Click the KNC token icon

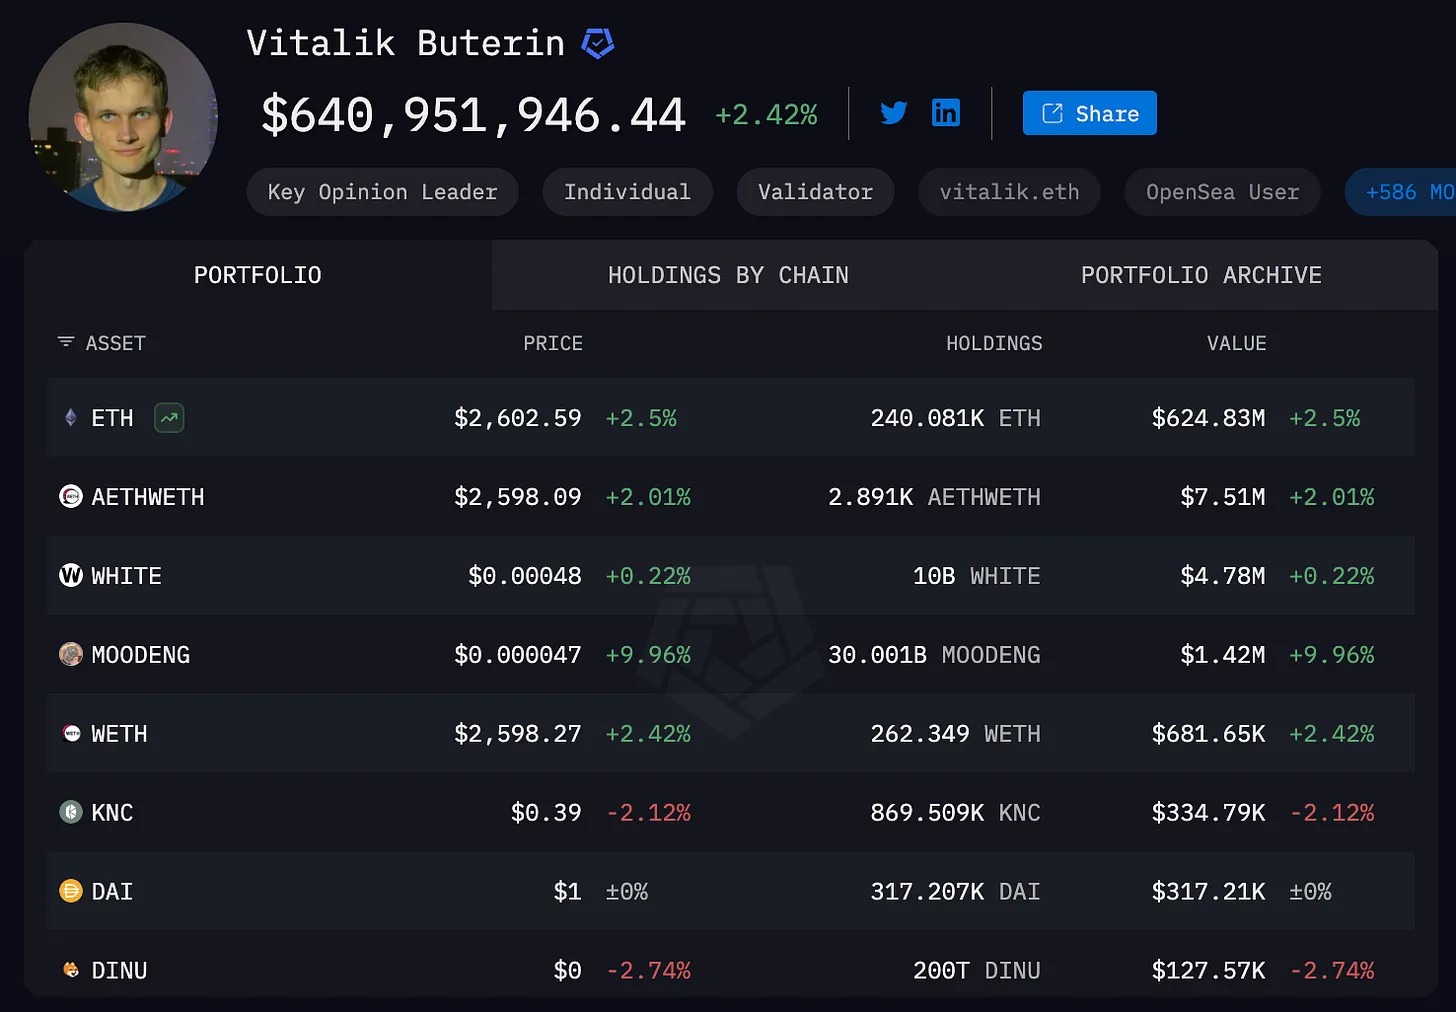click(71, 812)
